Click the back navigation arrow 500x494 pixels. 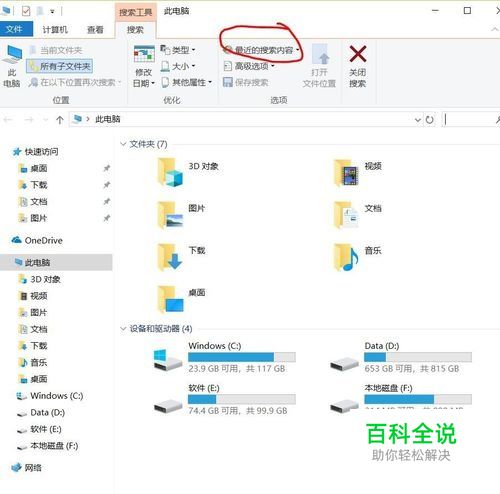click(x=8, y=119)
